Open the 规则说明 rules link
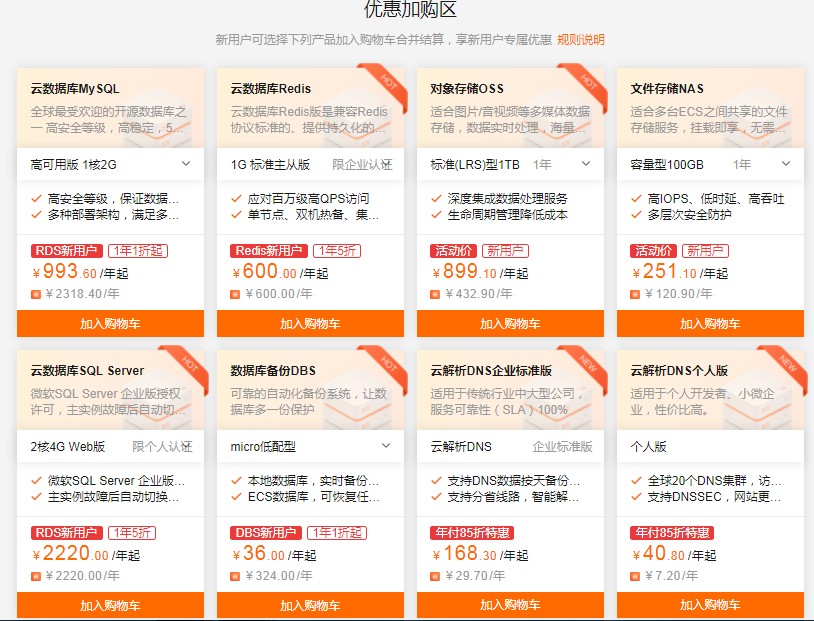 [x=580, y=40]
